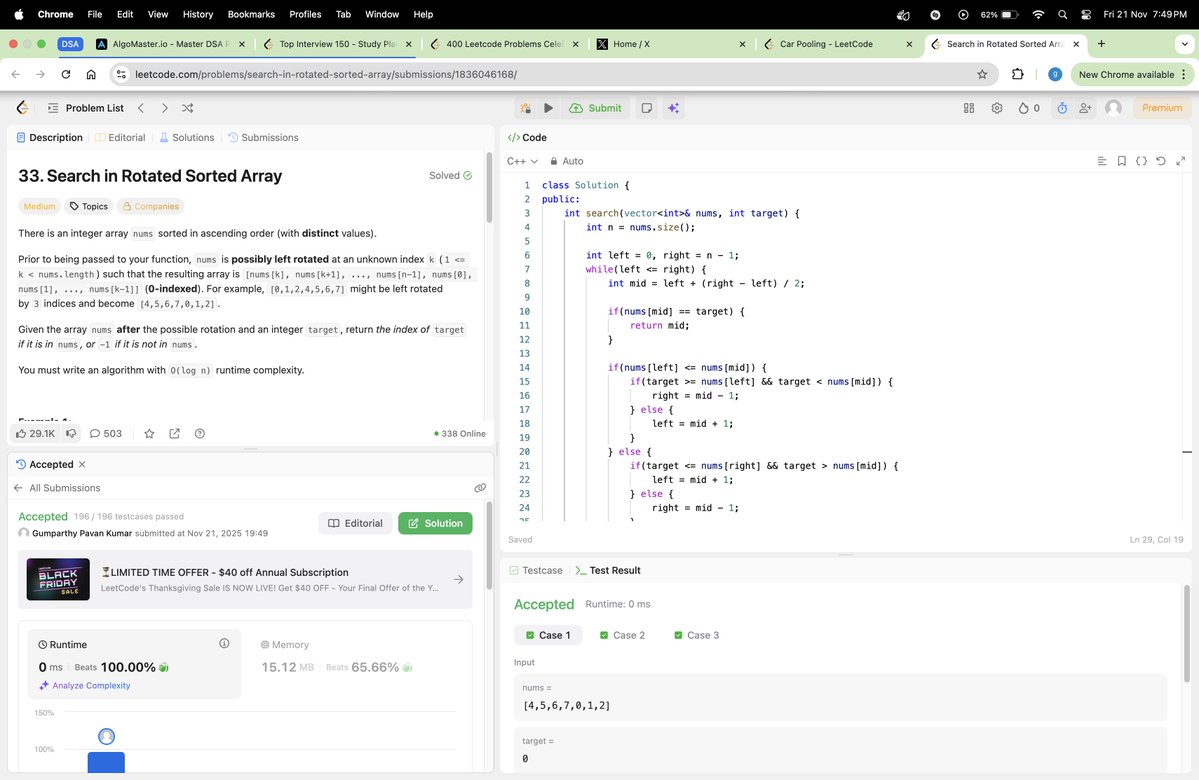
Task: Start the stopwatch timer icon
Action: pos(1061,107)
